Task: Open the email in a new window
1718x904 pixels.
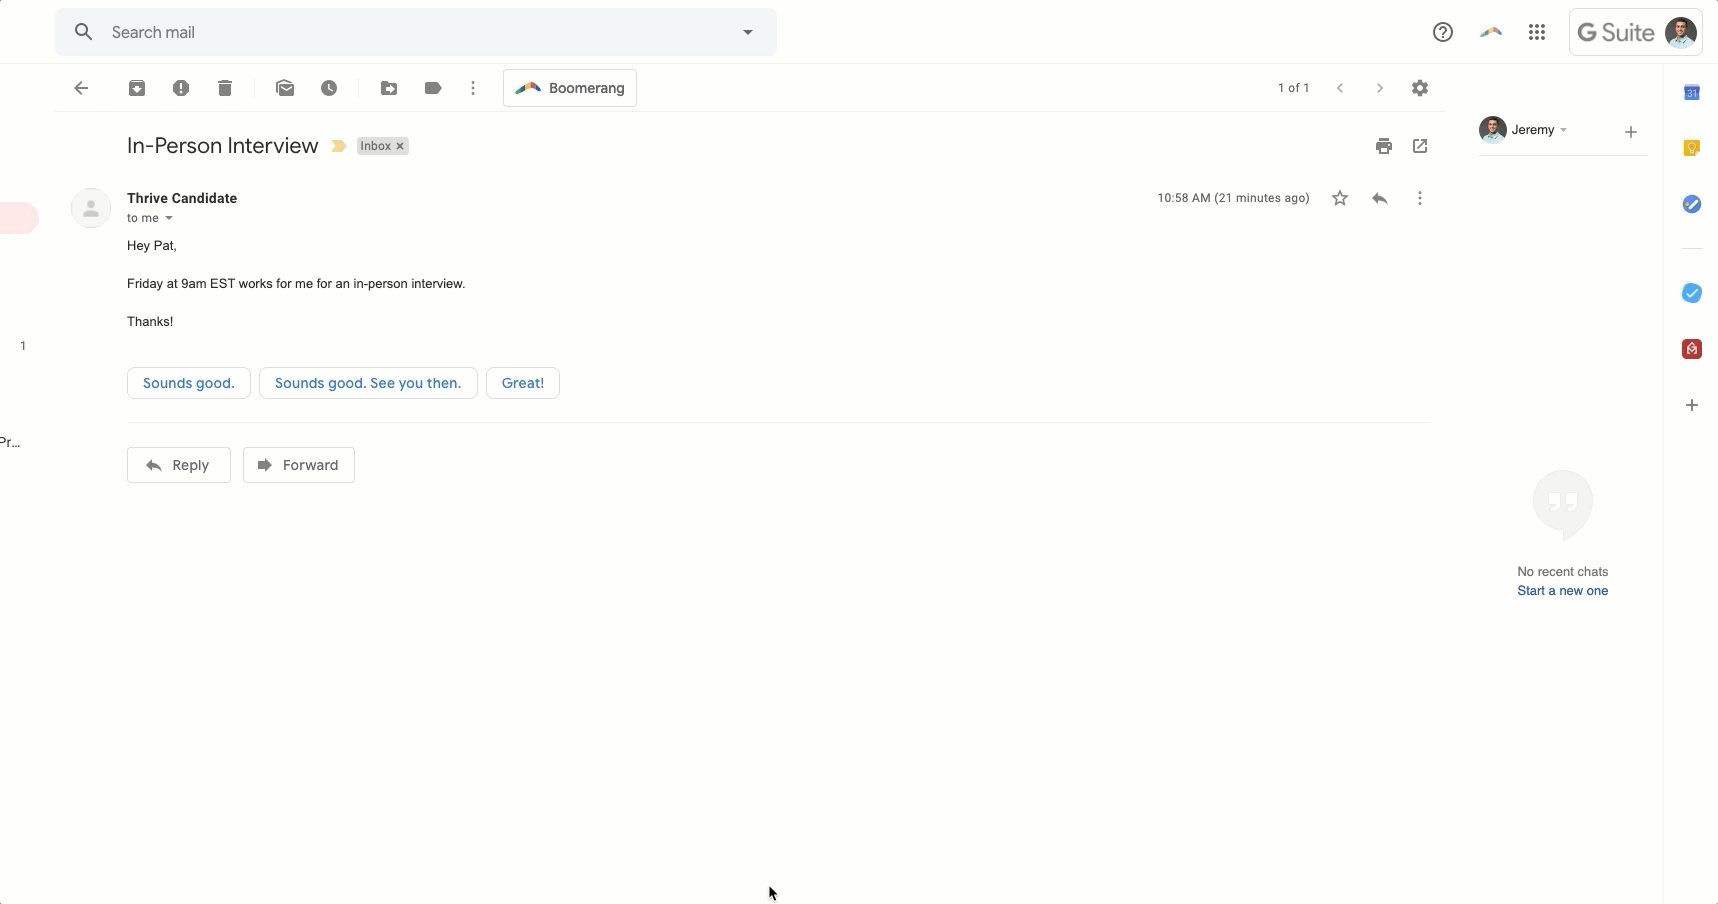Action: pyautogui.click(x=1420, y=146)
